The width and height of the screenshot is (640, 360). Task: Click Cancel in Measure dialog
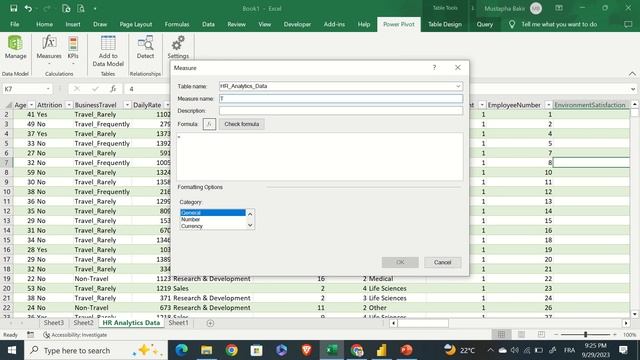(442, 262)
